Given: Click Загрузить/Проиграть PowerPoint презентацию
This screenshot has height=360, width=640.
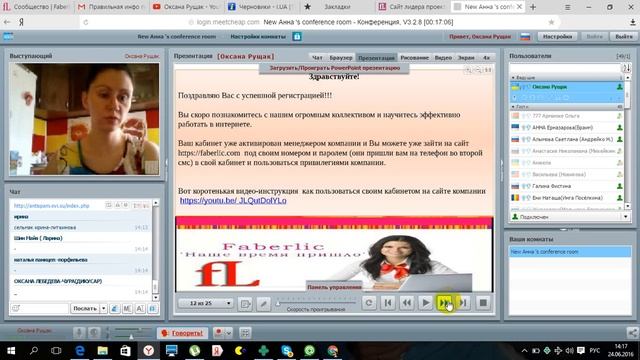Looking at the screenshot, I should [334, 68].
